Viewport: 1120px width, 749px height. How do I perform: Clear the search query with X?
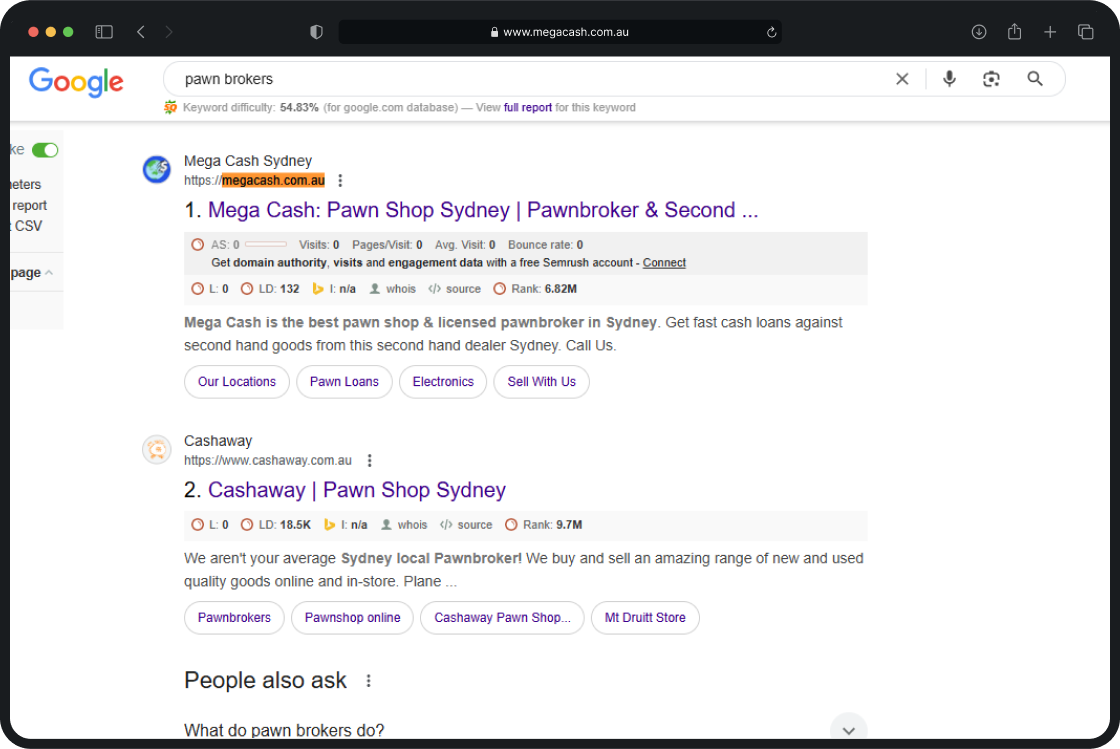902,79
